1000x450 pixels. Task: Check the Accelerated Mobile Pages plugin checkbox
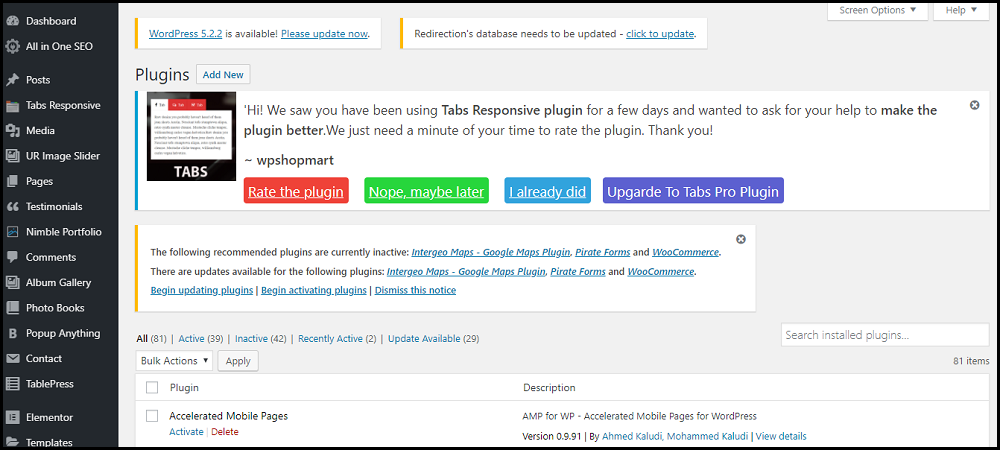pyautogui.click(x=152, y=416)
